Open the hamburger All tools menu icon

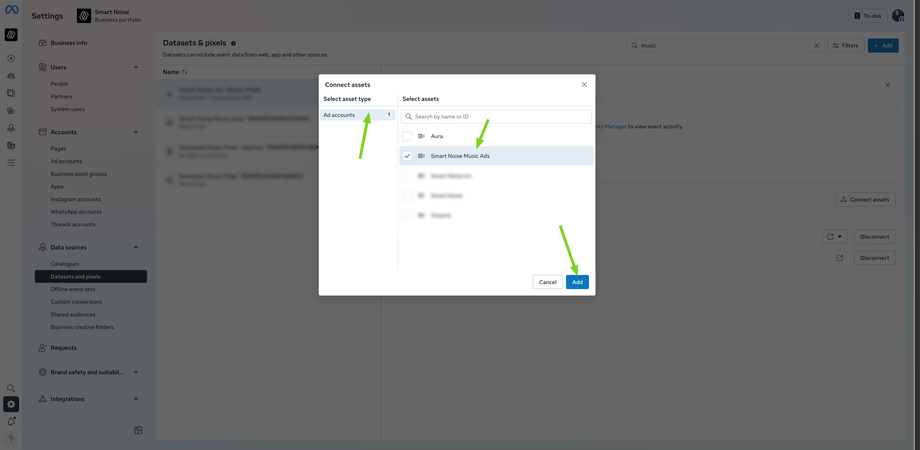tap(11, 163)
